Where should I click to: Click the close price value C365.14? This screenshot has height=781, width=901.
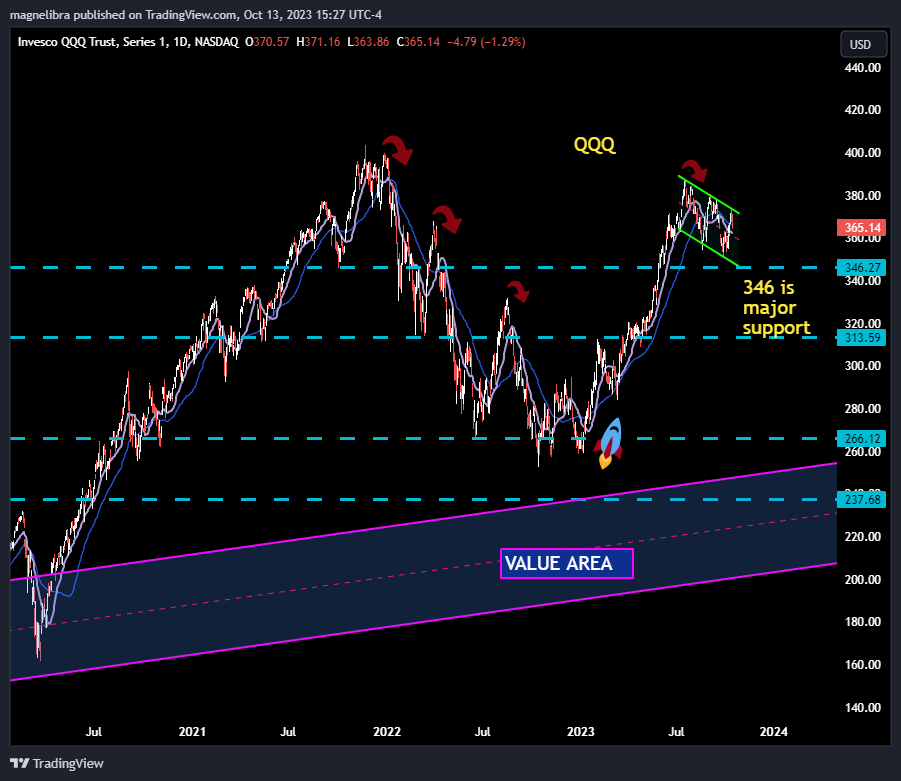click(418, 42)
